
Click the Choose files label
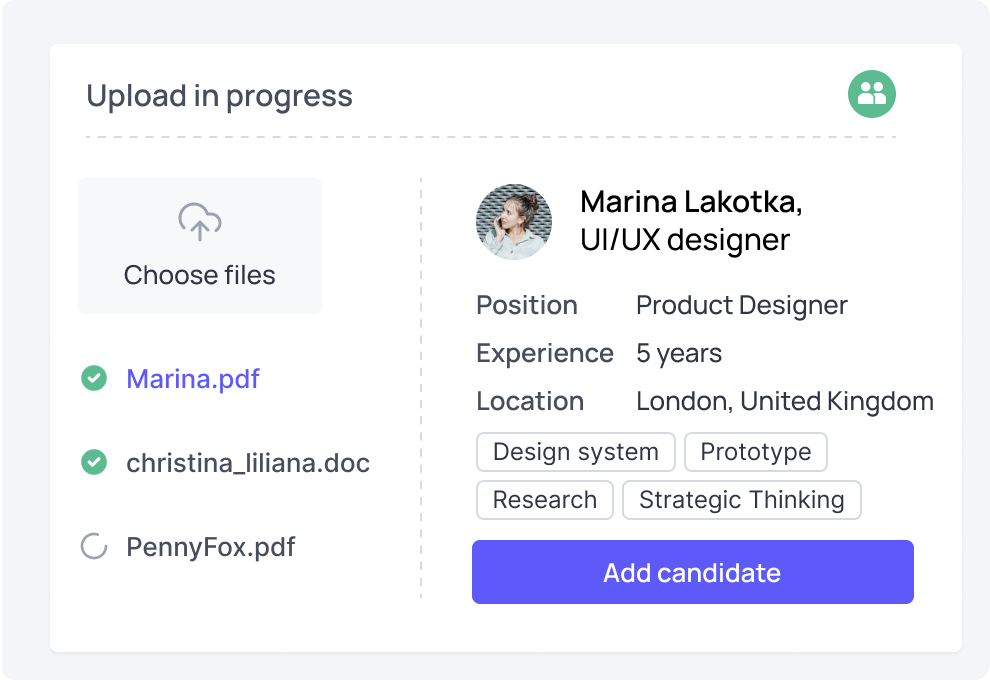(200, 275)
